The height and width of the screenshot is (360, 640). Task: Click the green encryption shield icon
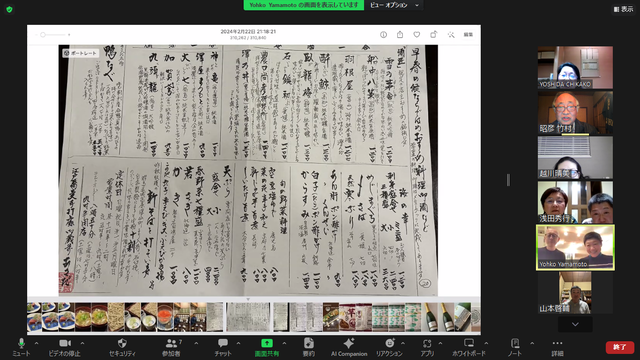pyautogui.click(x=9, y=9)
